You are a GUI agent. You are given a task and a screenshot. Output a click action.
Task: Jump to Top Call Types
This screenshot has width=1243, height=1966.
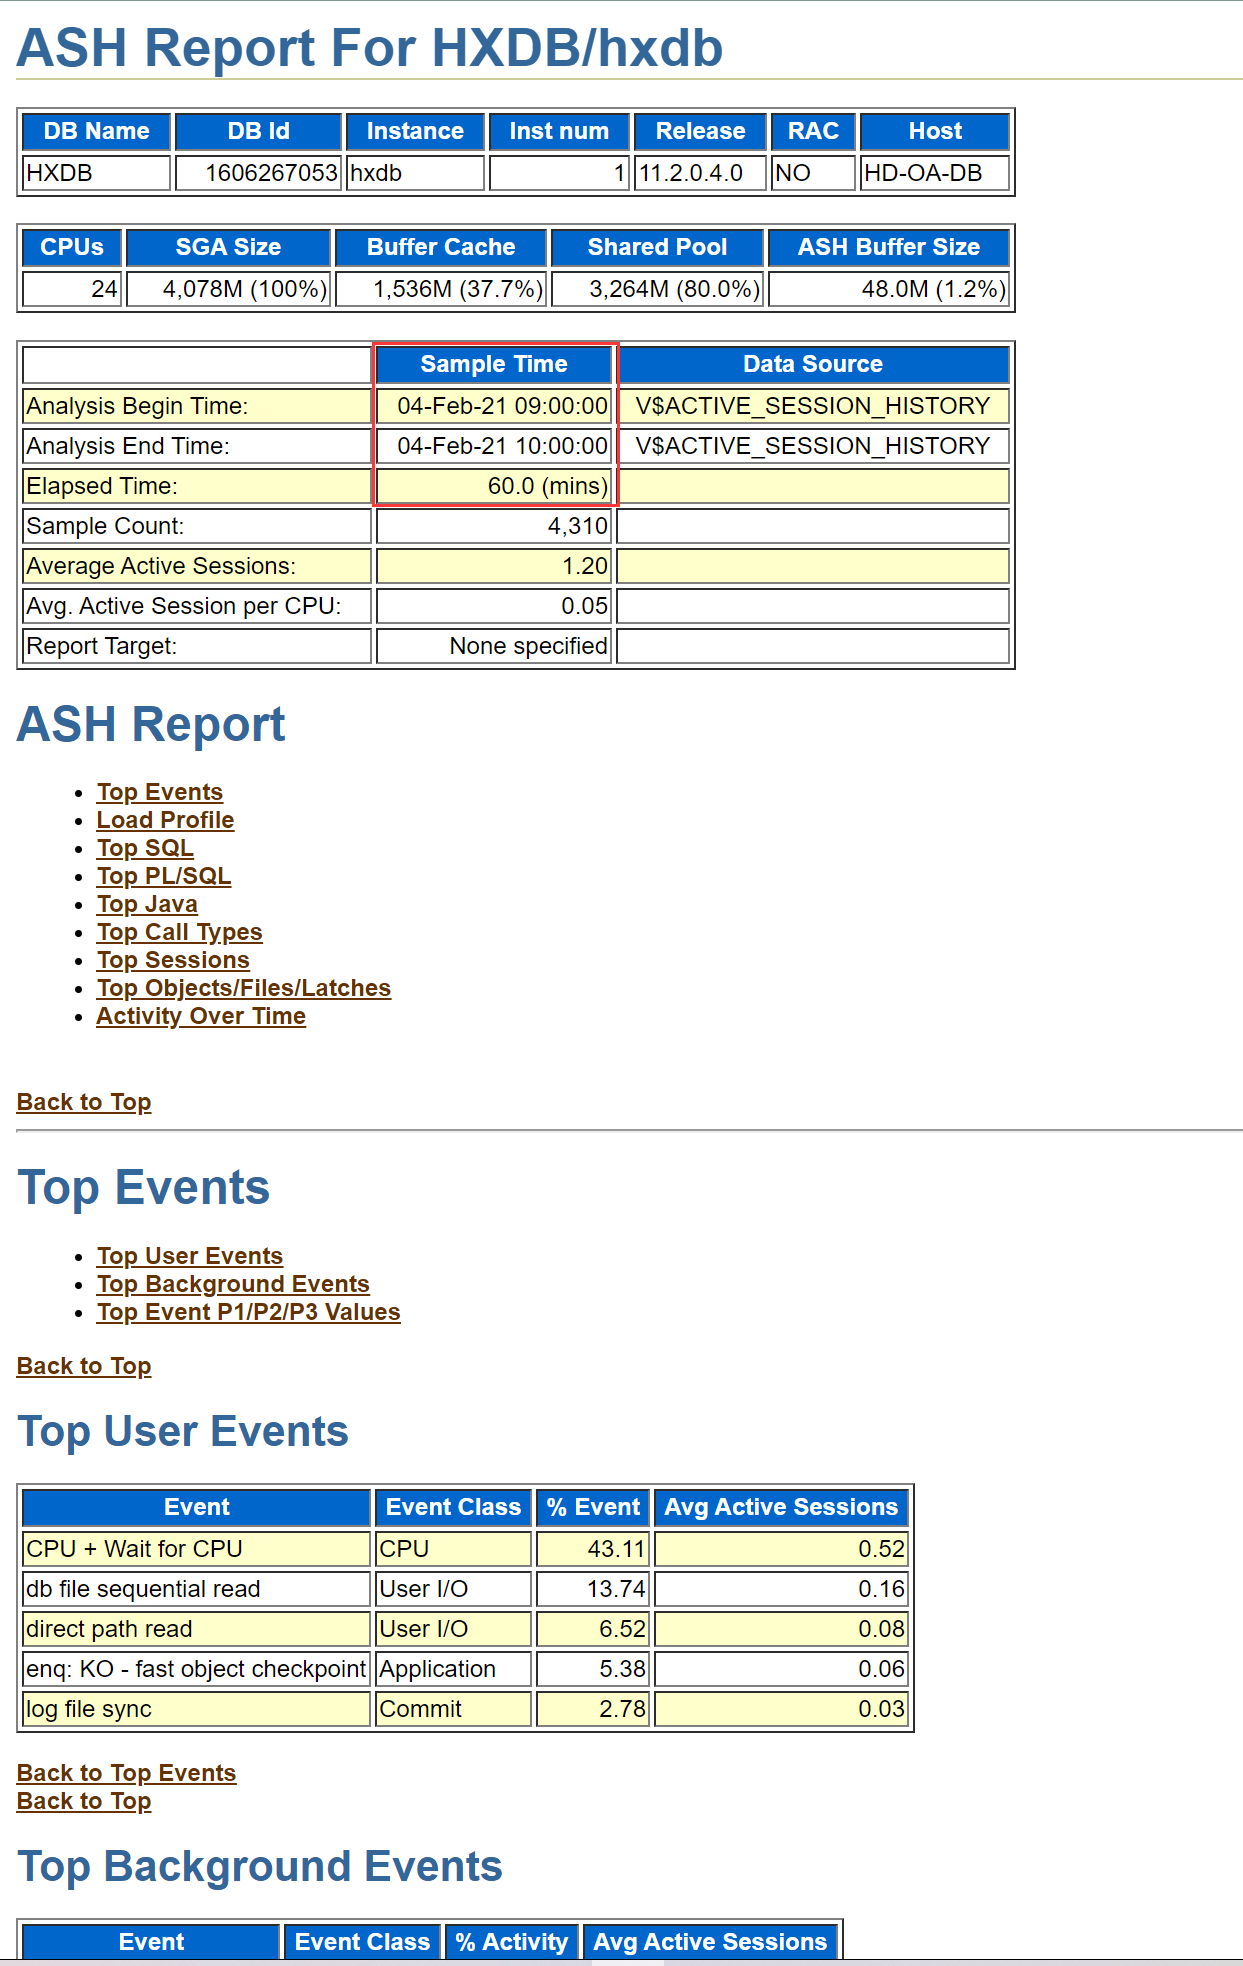pyautogui.click(x=179, y=932)
